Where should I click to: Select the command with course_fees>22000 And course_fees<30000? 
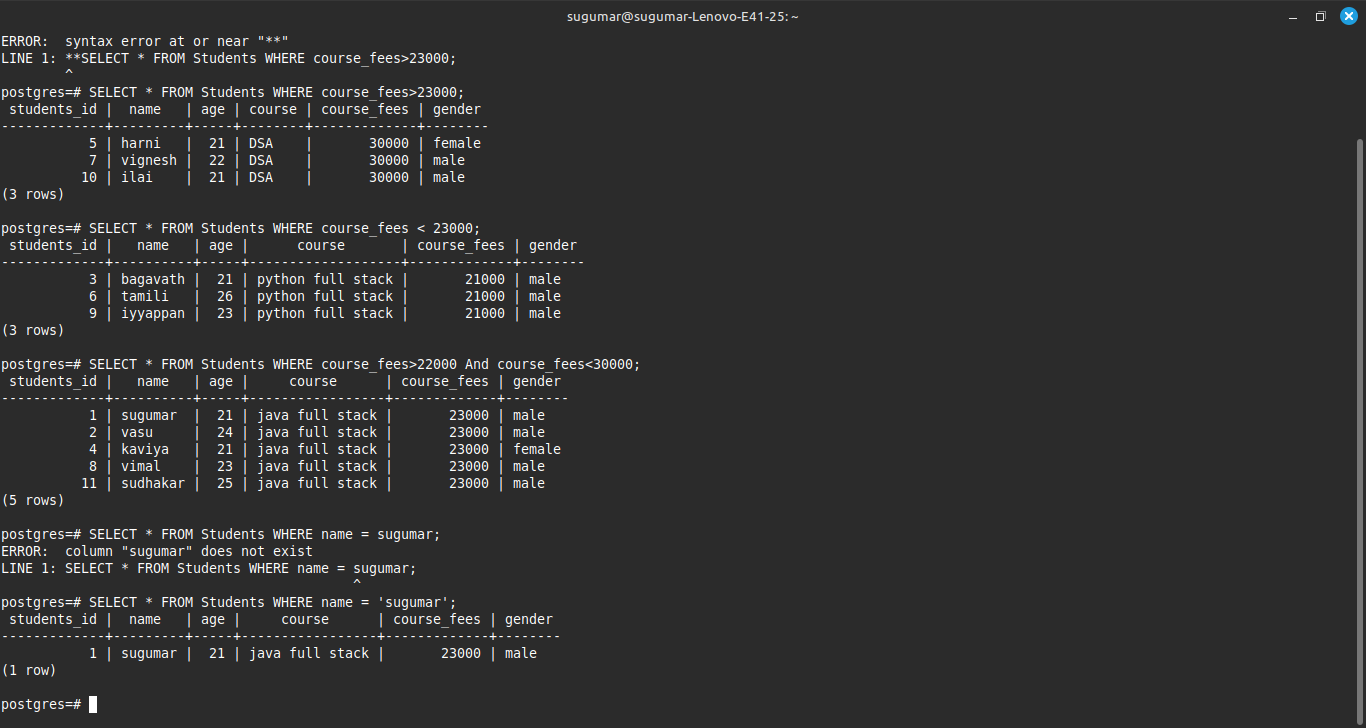coord(365,364)
